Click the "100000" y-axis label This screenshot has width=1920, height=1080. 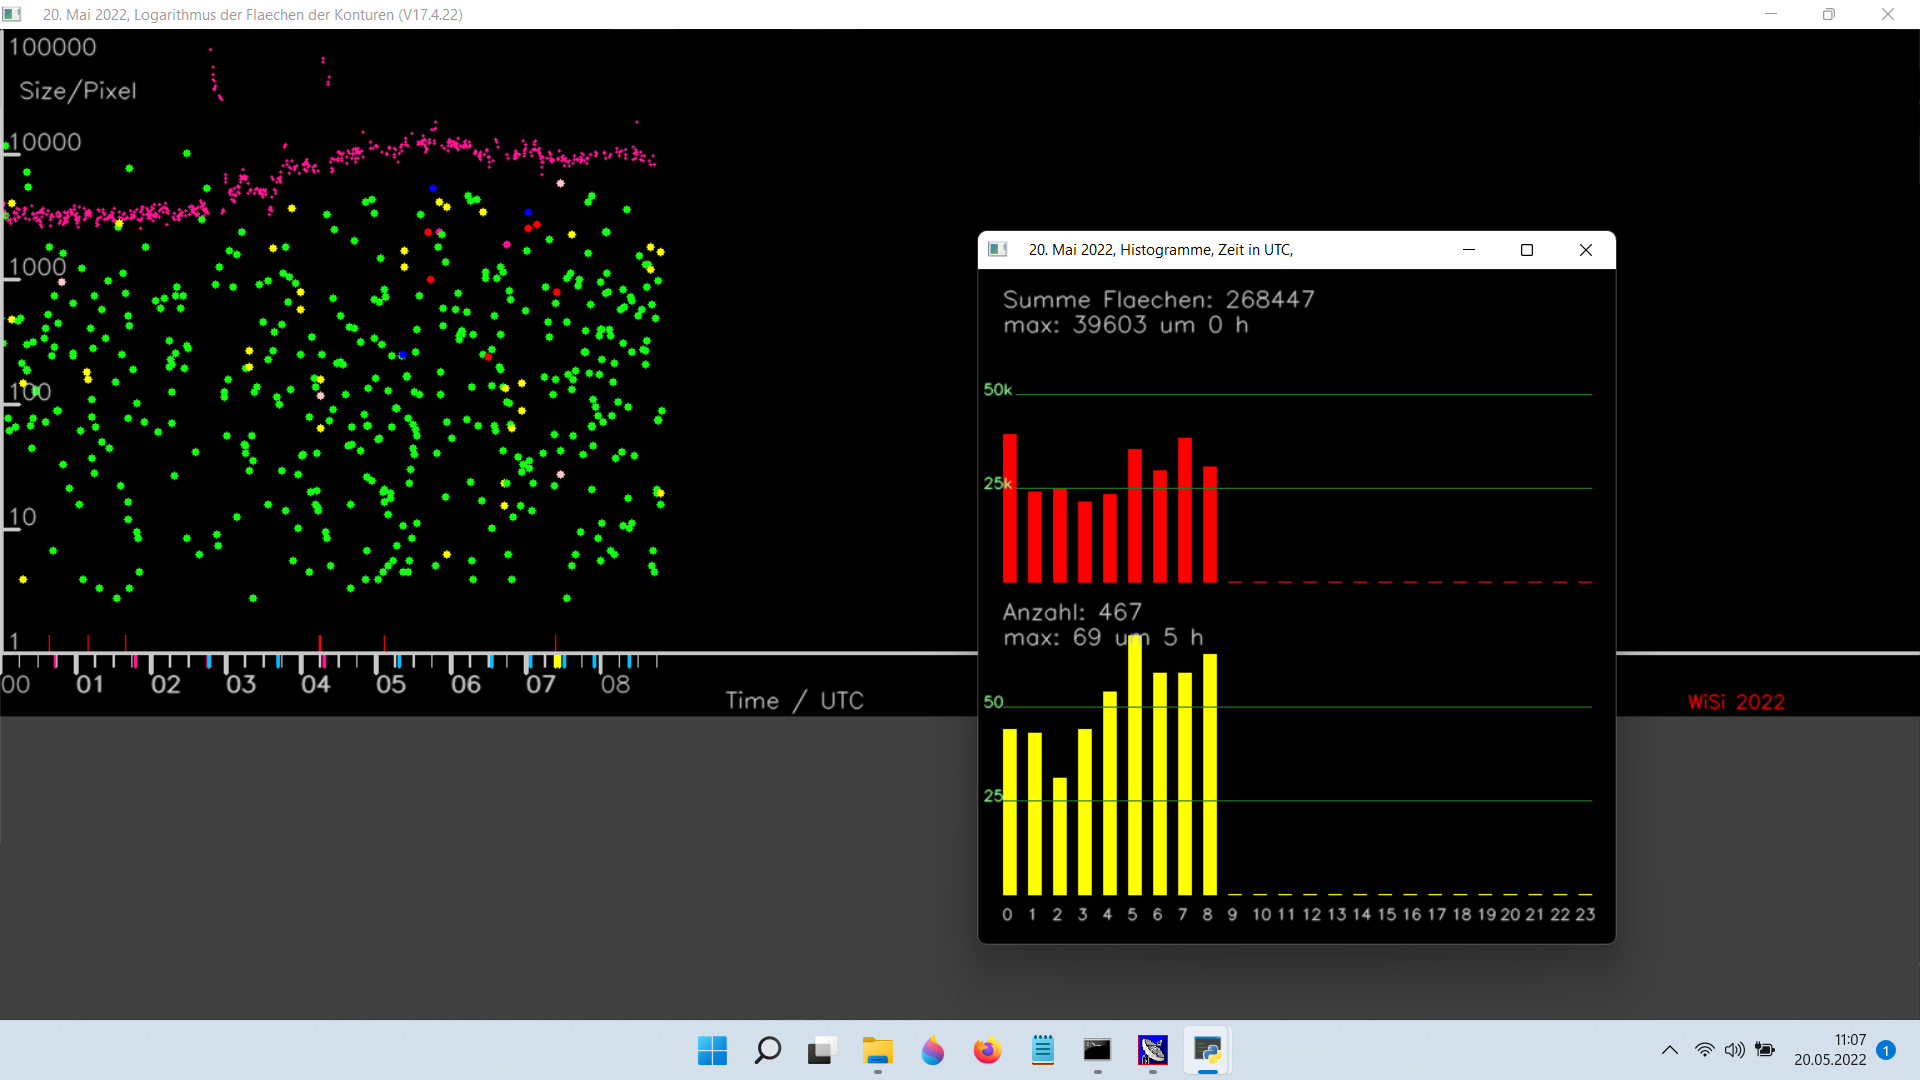(x=53, y=47)
